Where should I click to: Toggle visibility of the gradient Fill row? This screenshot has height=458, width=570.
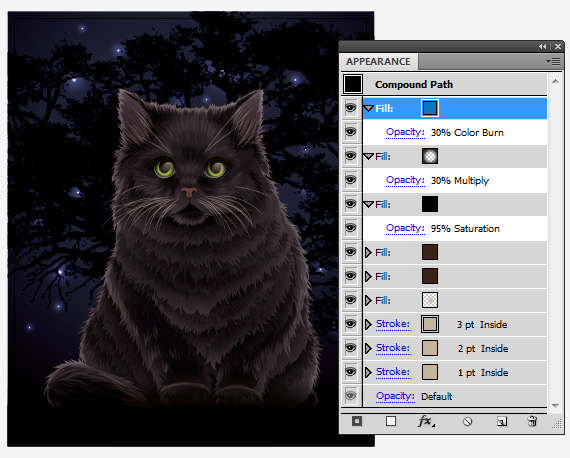351,156
